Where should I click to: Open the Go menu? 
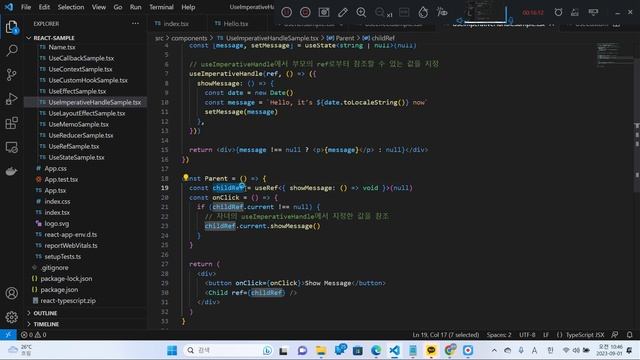point(118,7)
